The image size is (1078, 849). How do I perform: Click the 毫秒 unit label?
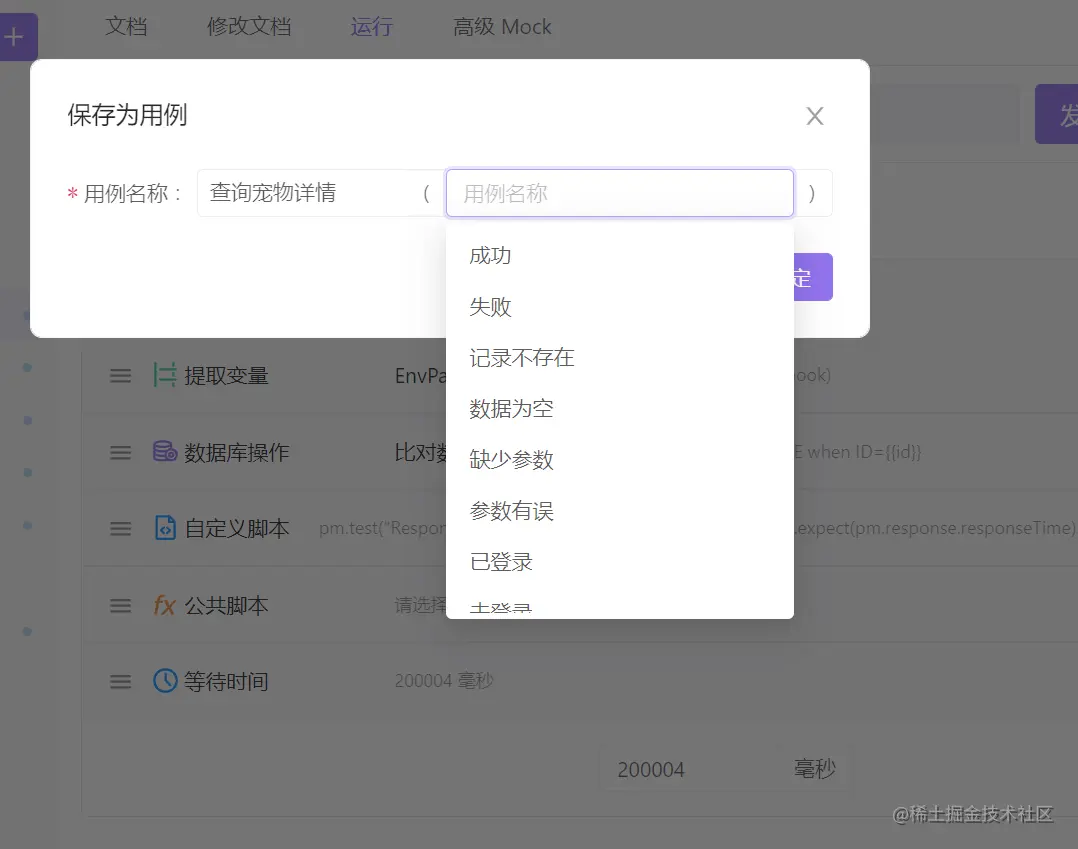click(815, 769)
